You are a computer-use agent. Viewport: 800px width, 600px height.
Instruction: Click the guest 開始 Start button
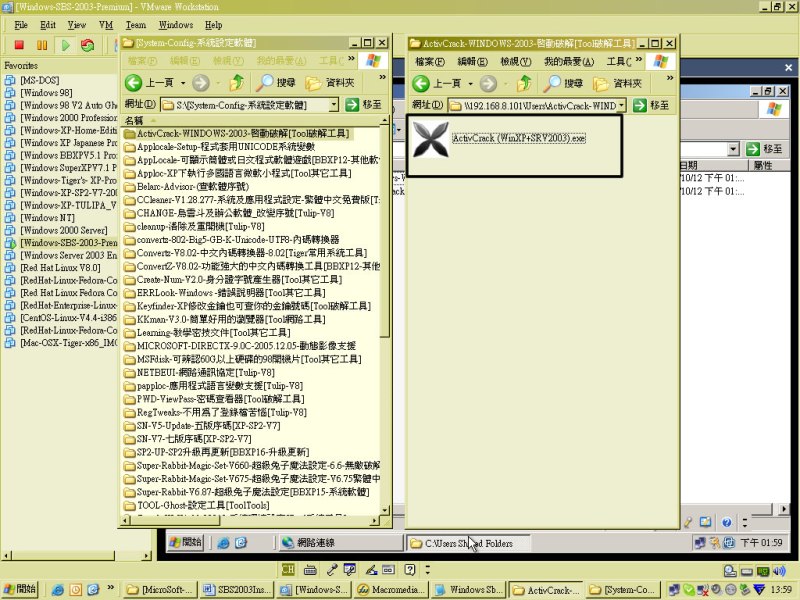point(186,542)
